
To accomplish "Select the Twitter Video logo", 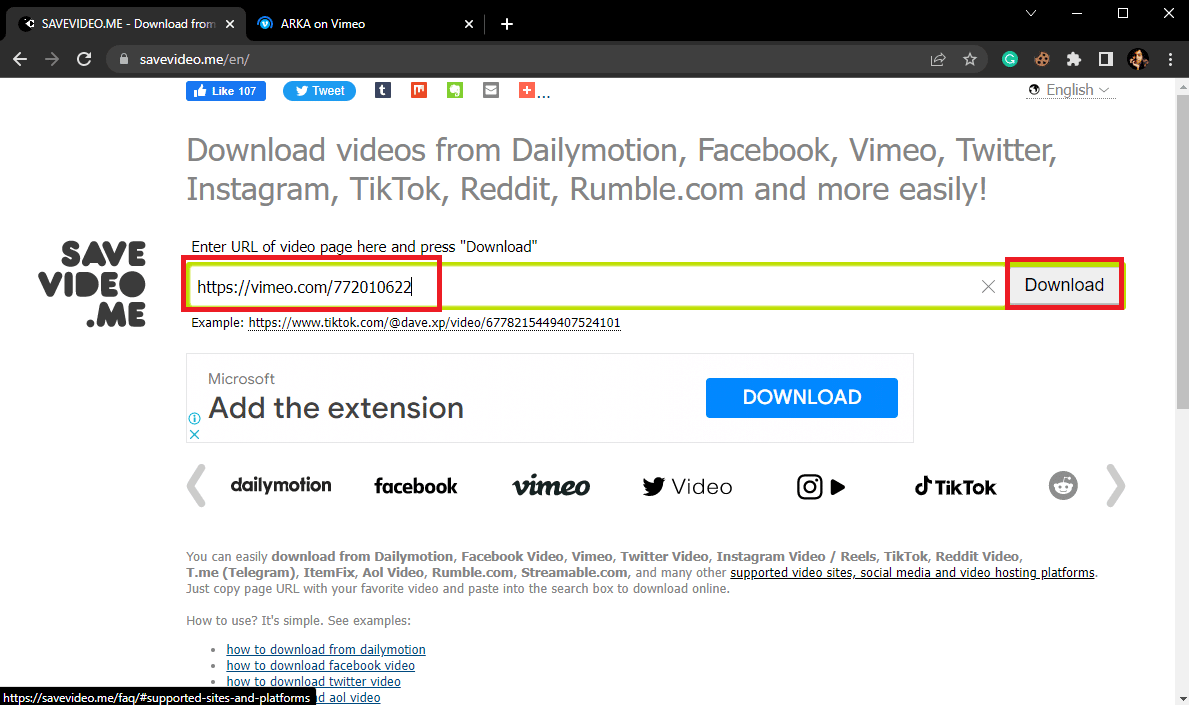I will tap(687, 487).
